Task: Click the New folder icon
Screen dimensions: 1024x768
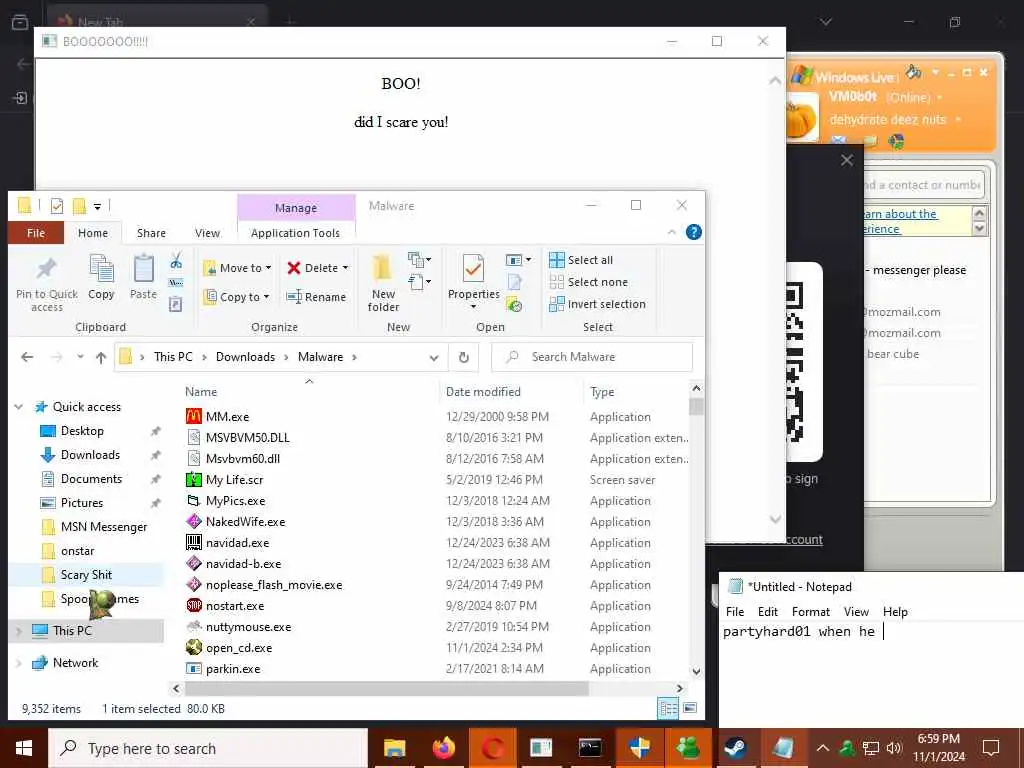Action: (383, 269)
